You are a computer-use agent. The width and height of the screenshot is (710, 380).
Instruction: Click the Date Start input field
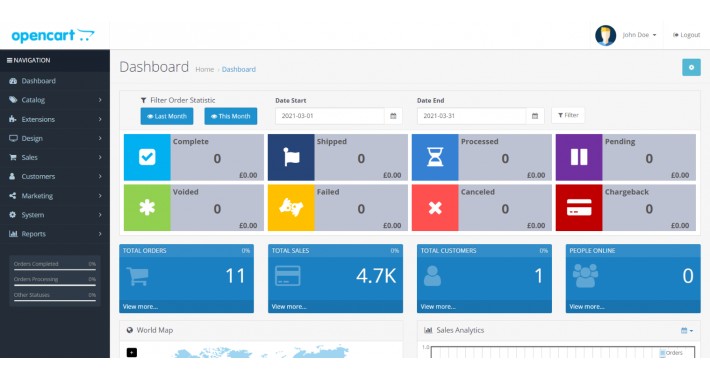(x=330, y=116)
